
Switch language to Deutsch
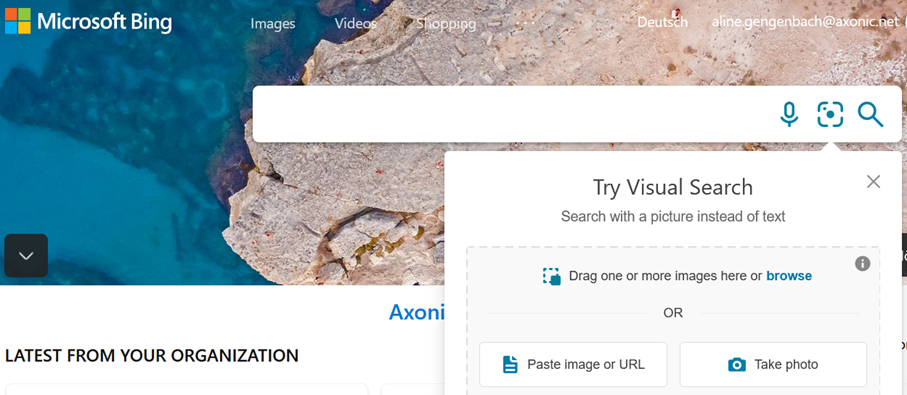662,22
